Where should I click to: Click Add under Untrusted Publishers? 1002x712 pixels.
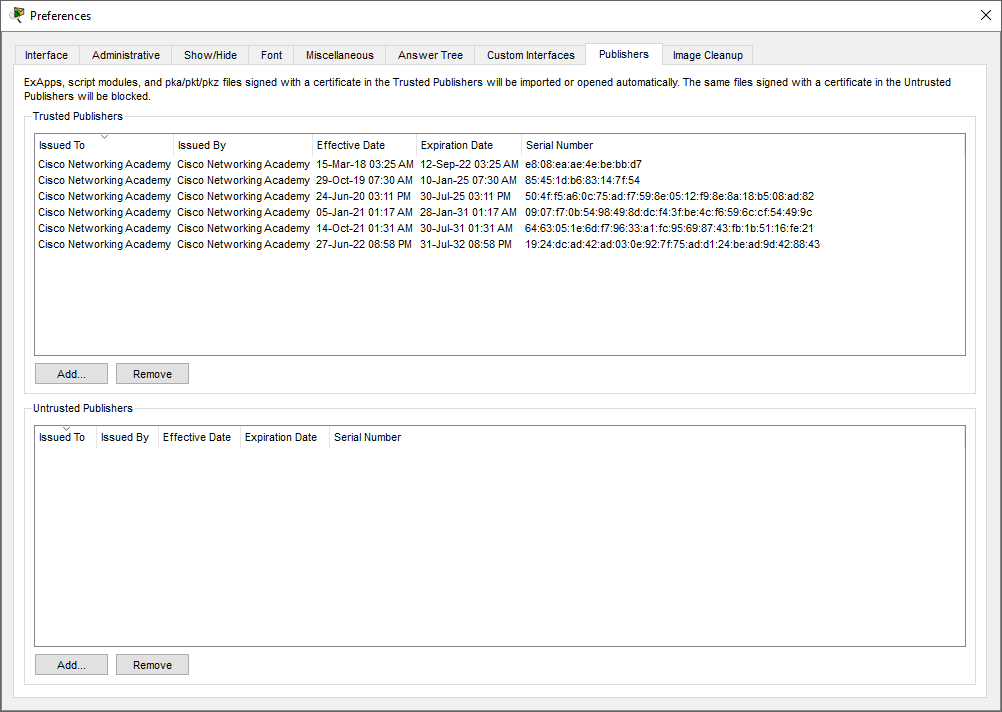click(x=71, y=665)
